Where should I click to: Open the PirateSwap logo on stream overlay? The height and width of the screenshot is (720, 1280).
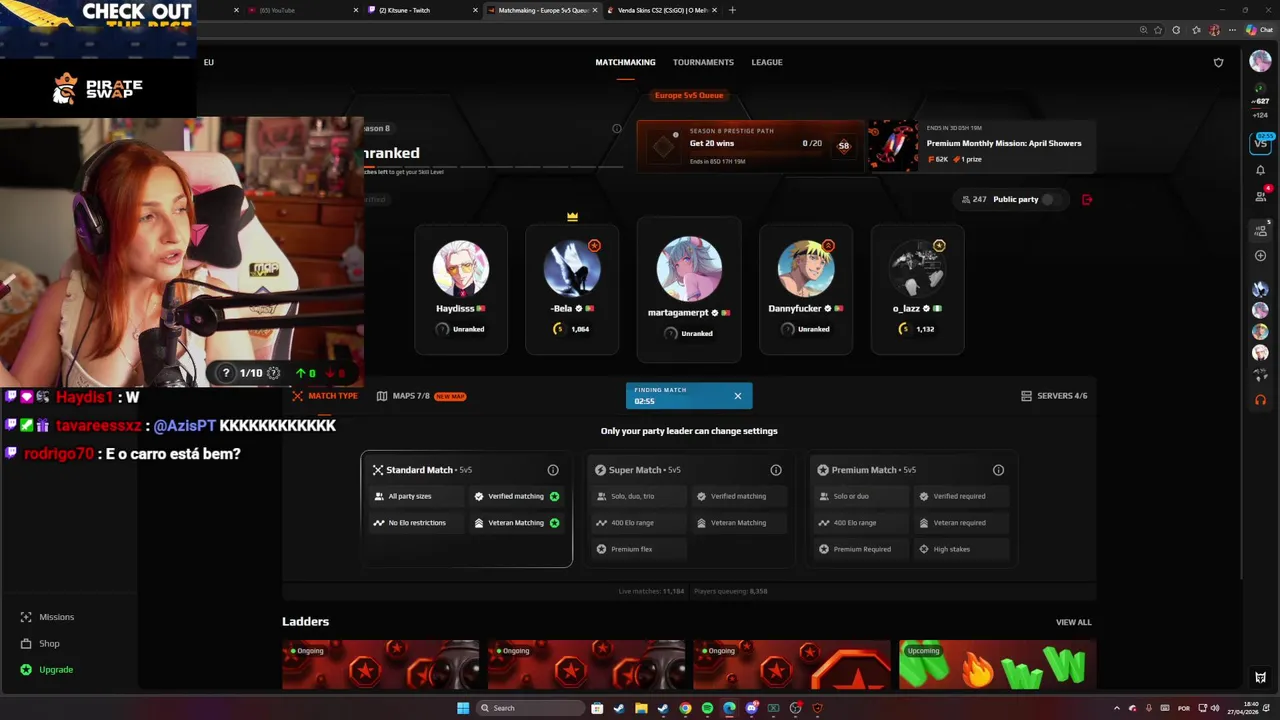coord(98,88)
